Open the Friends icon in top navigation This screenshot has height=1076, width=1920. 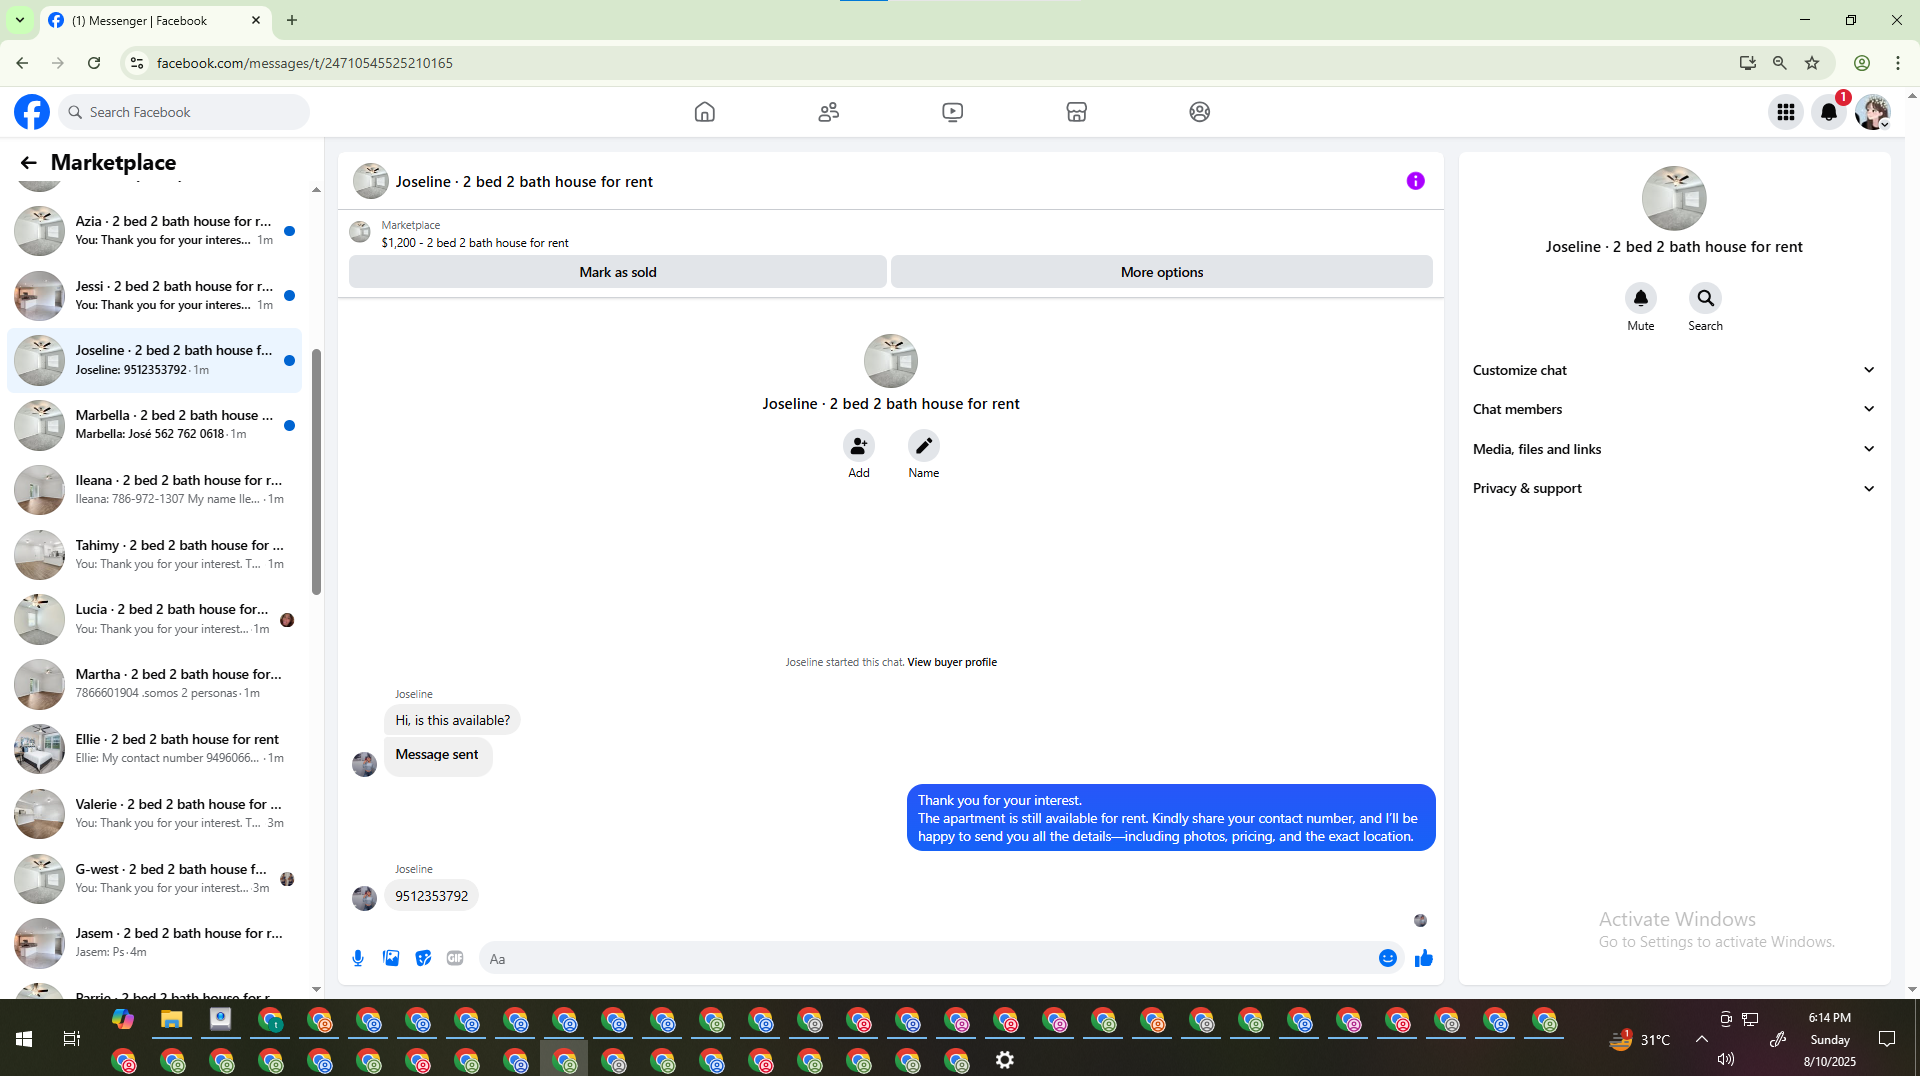tap(829, 112)
